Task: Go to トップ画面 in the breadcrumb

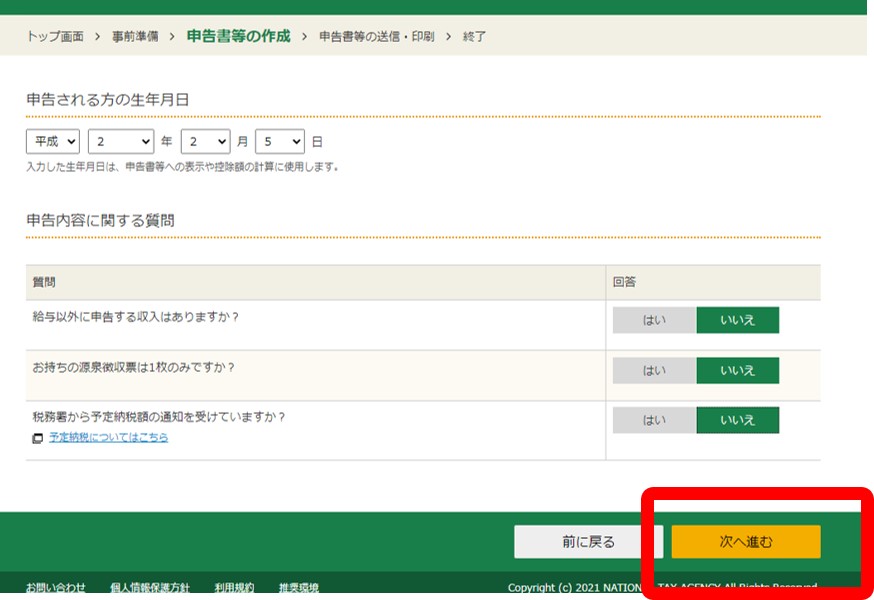Action: point(55,37)
